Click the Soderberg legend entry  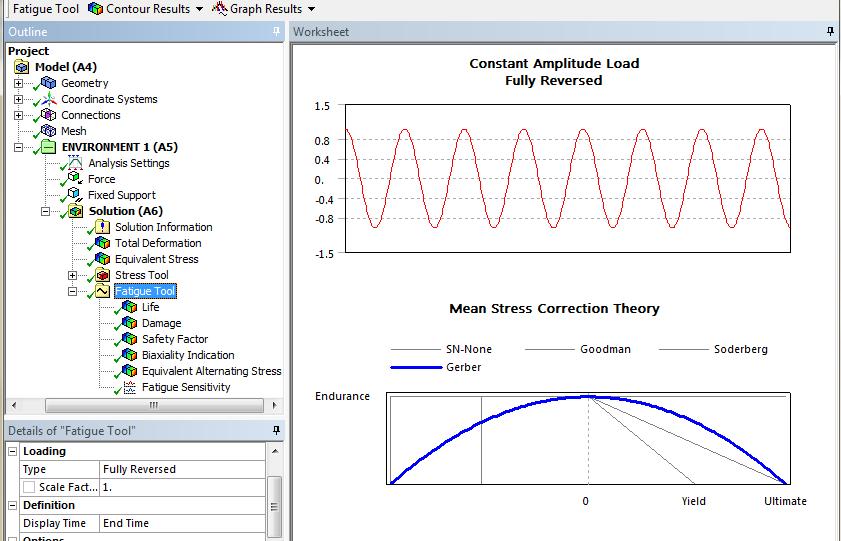click(x=713, y=349)
